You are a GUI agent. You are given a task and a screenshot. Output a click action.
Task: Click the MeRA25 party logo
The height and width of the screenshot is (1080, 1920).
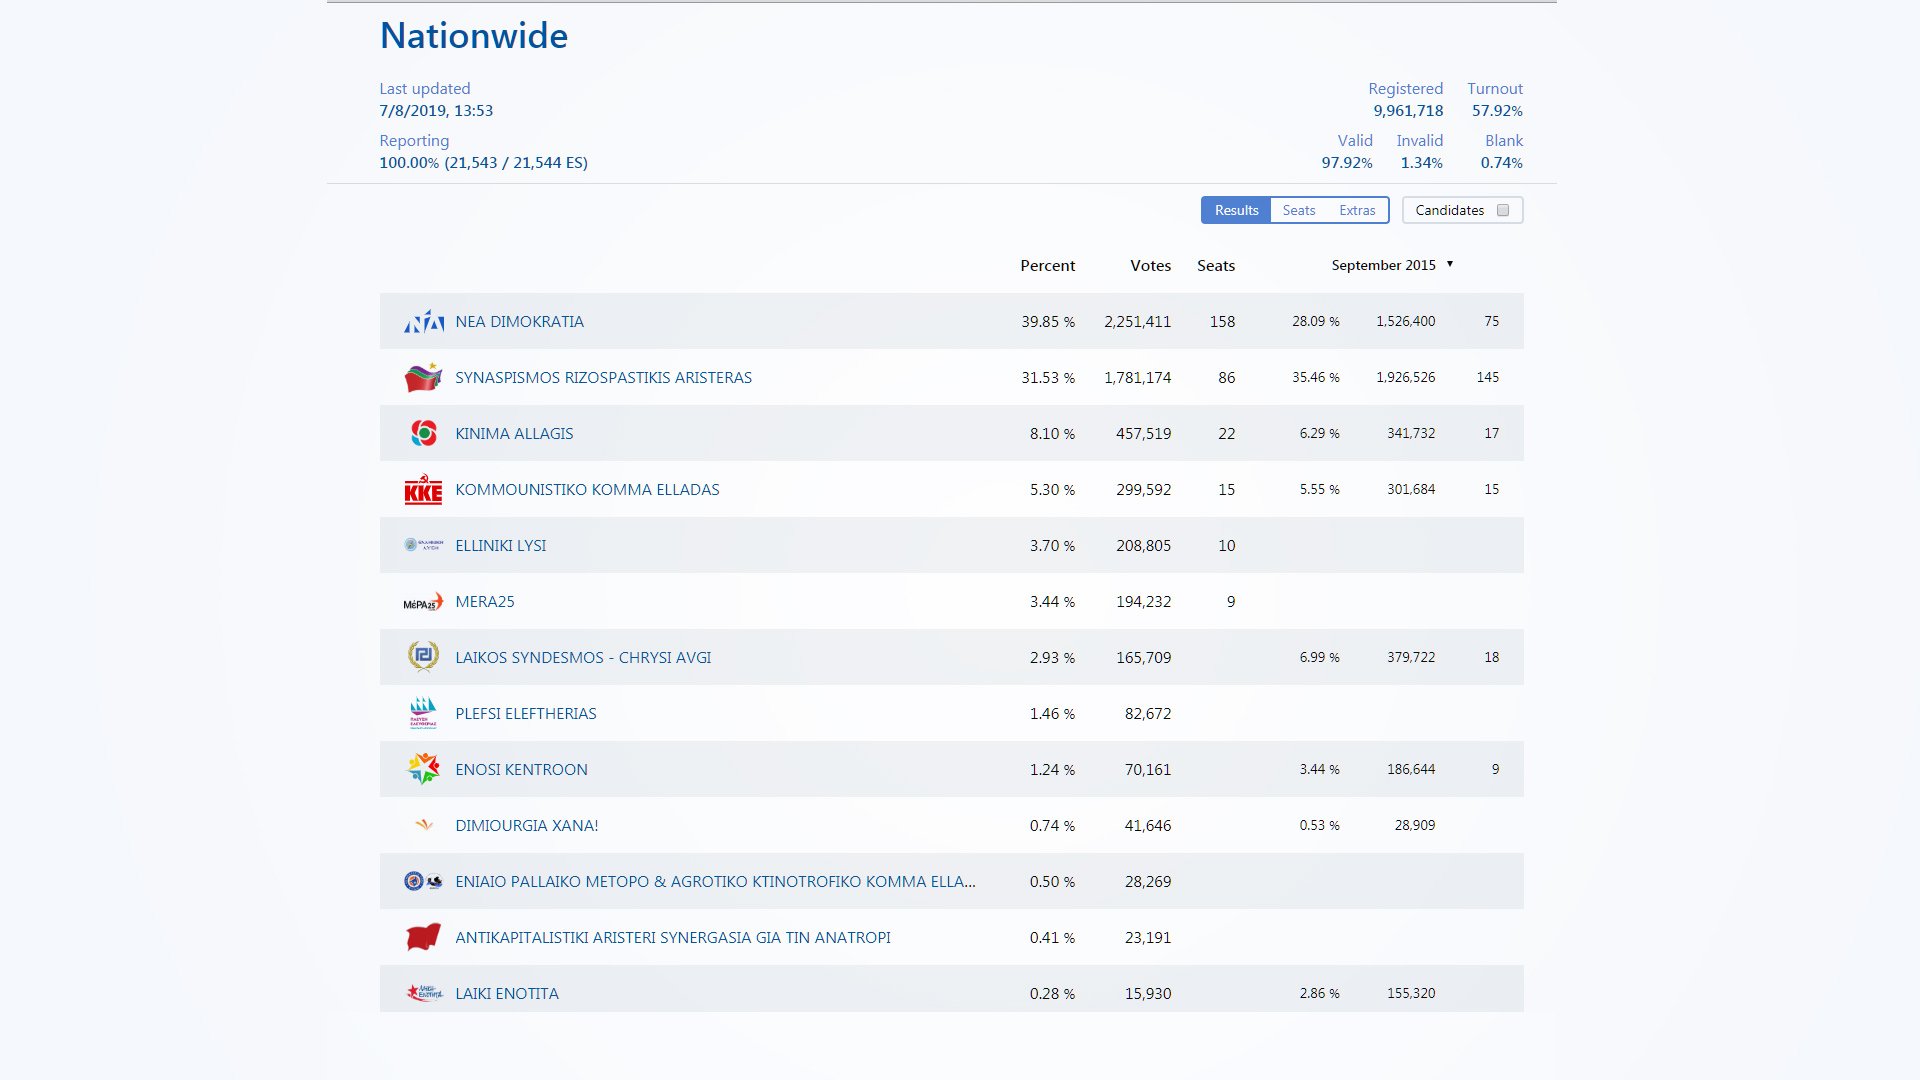point(423,602)
